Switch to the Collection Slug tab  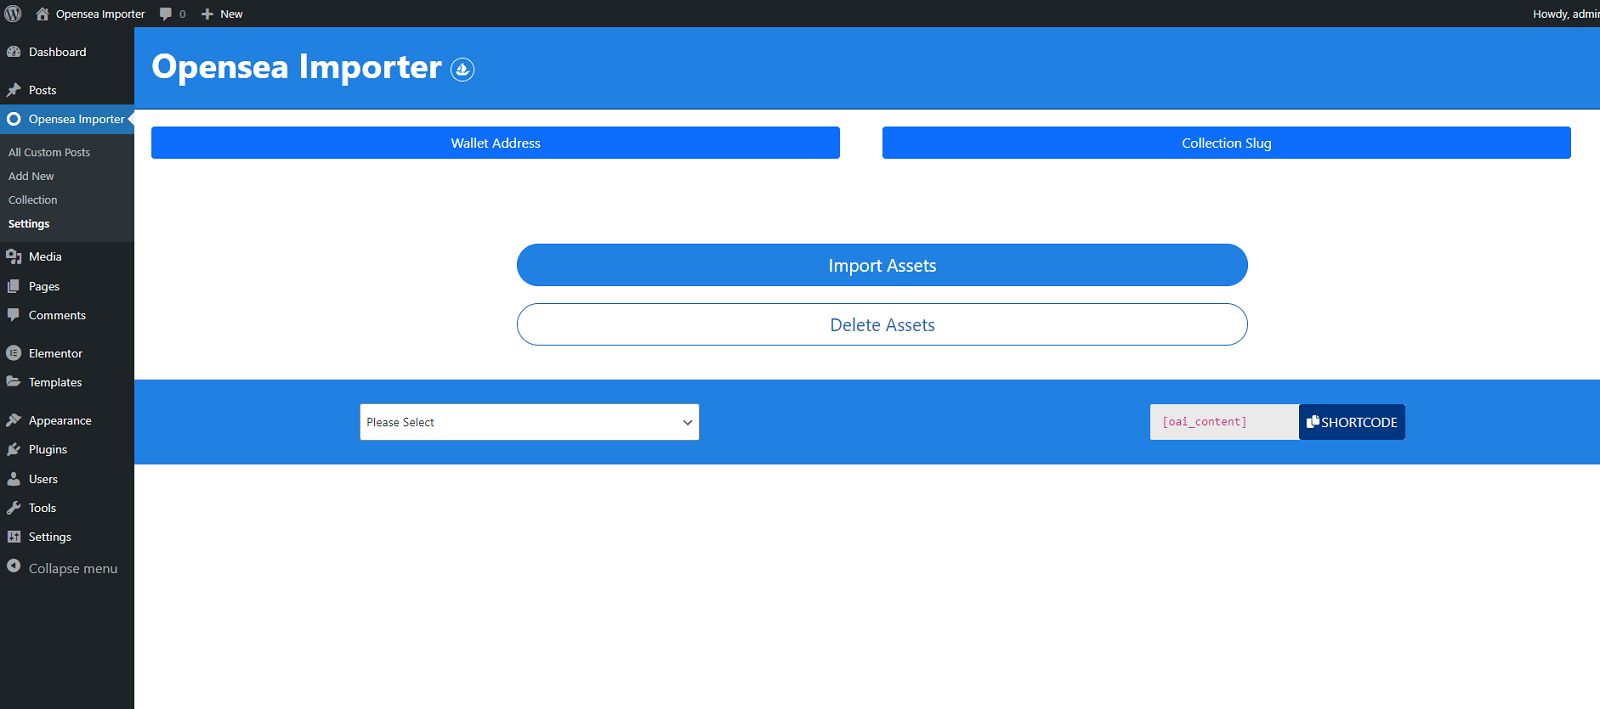point(1226,143)
